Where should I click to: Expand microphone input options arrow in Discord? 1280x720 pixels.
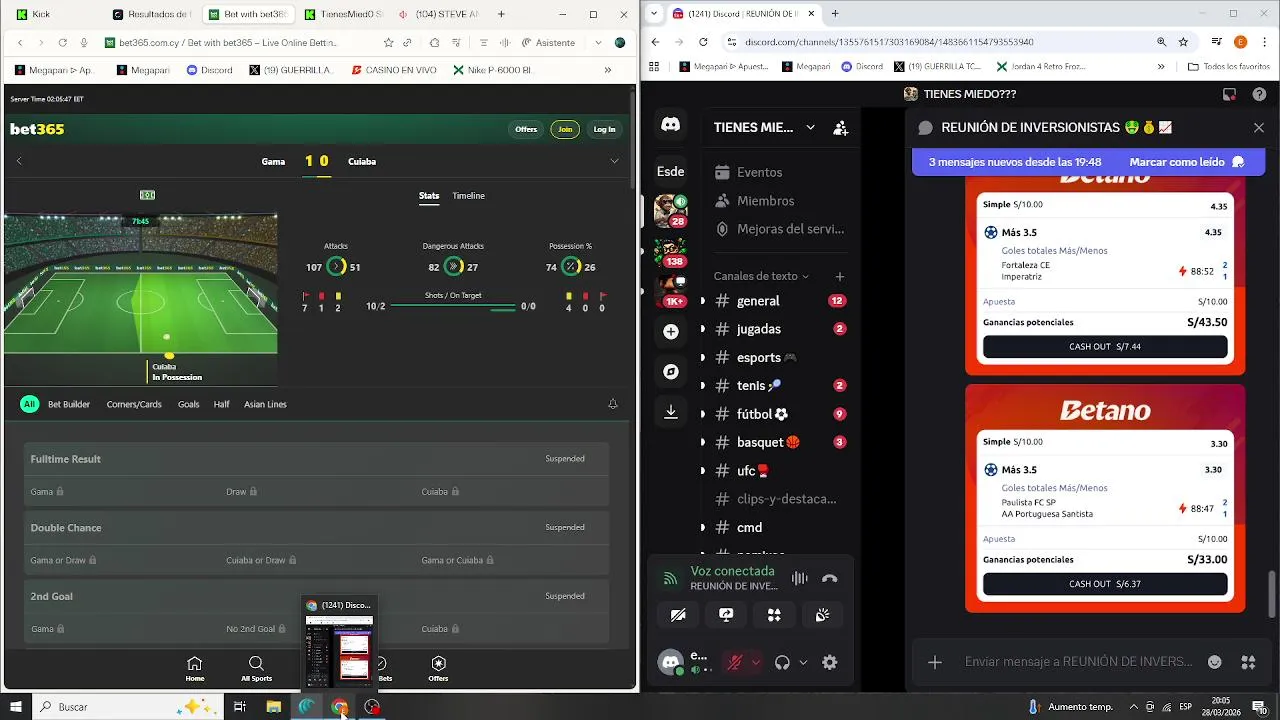[x=755, y=662]
